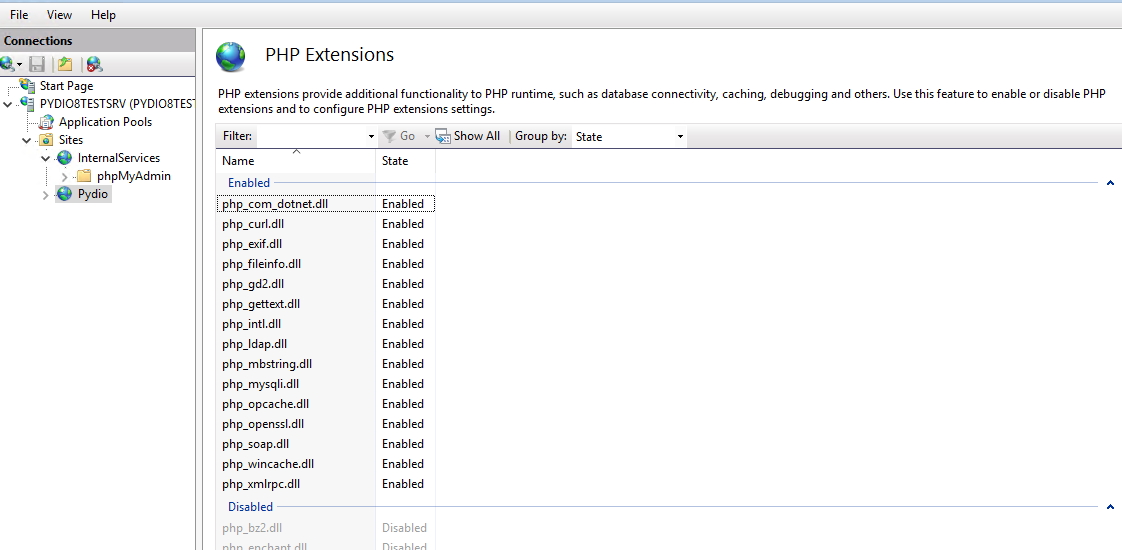Screen dimensions: 1122x550
Task: Click the PHP Extensions globe icon
Action: pyautogui.click(x=230, y=57)
